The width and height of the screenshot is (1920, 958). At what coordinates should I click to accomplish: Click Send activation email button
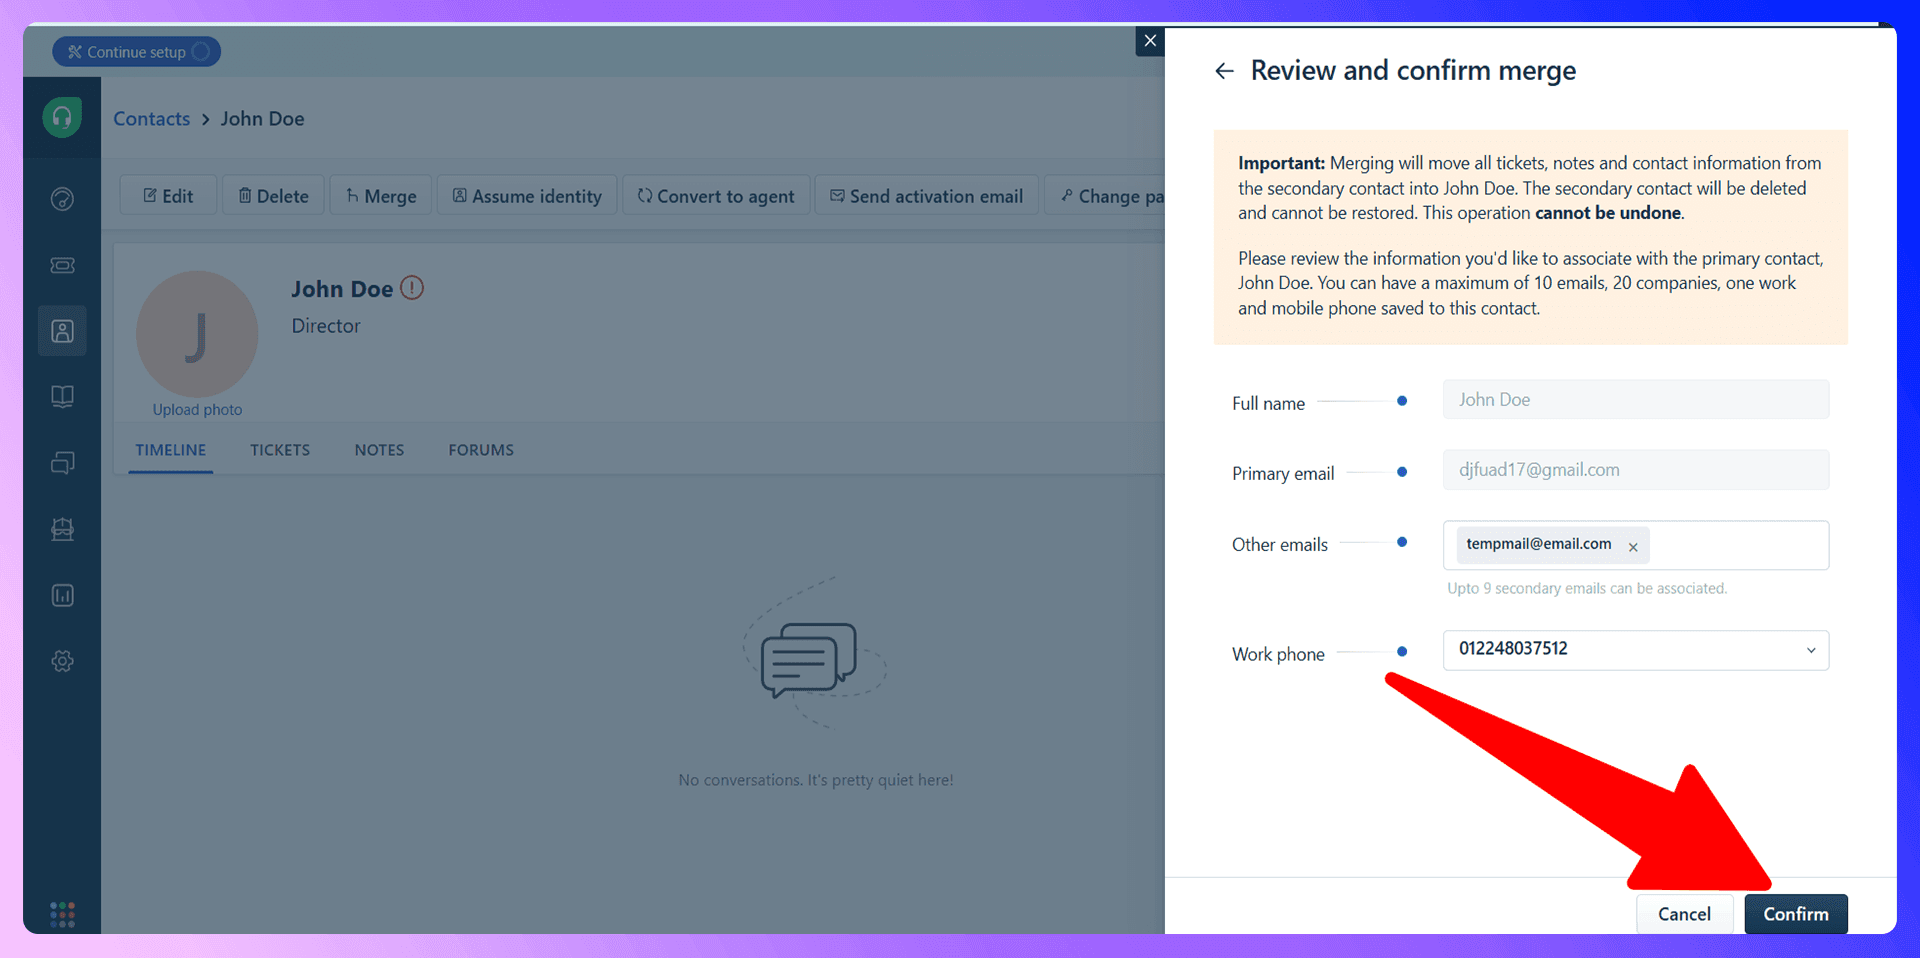pos(927,196)
